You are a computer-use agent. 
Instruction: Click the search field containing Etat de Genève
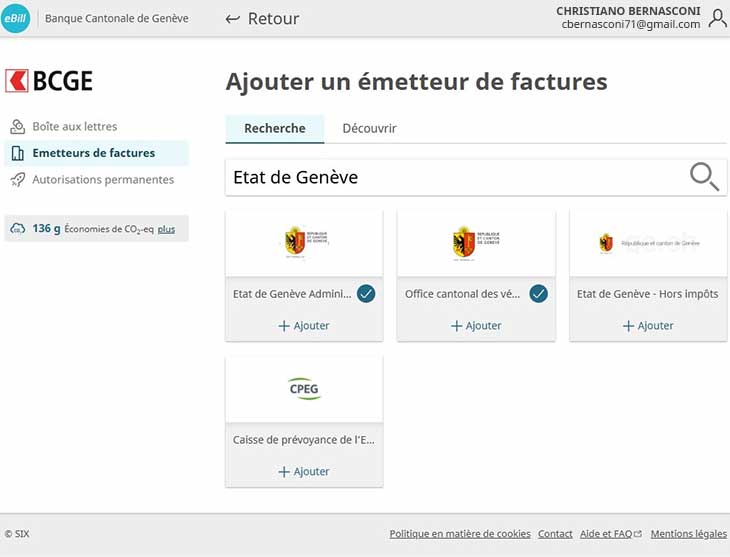click(x=476, y=177)
